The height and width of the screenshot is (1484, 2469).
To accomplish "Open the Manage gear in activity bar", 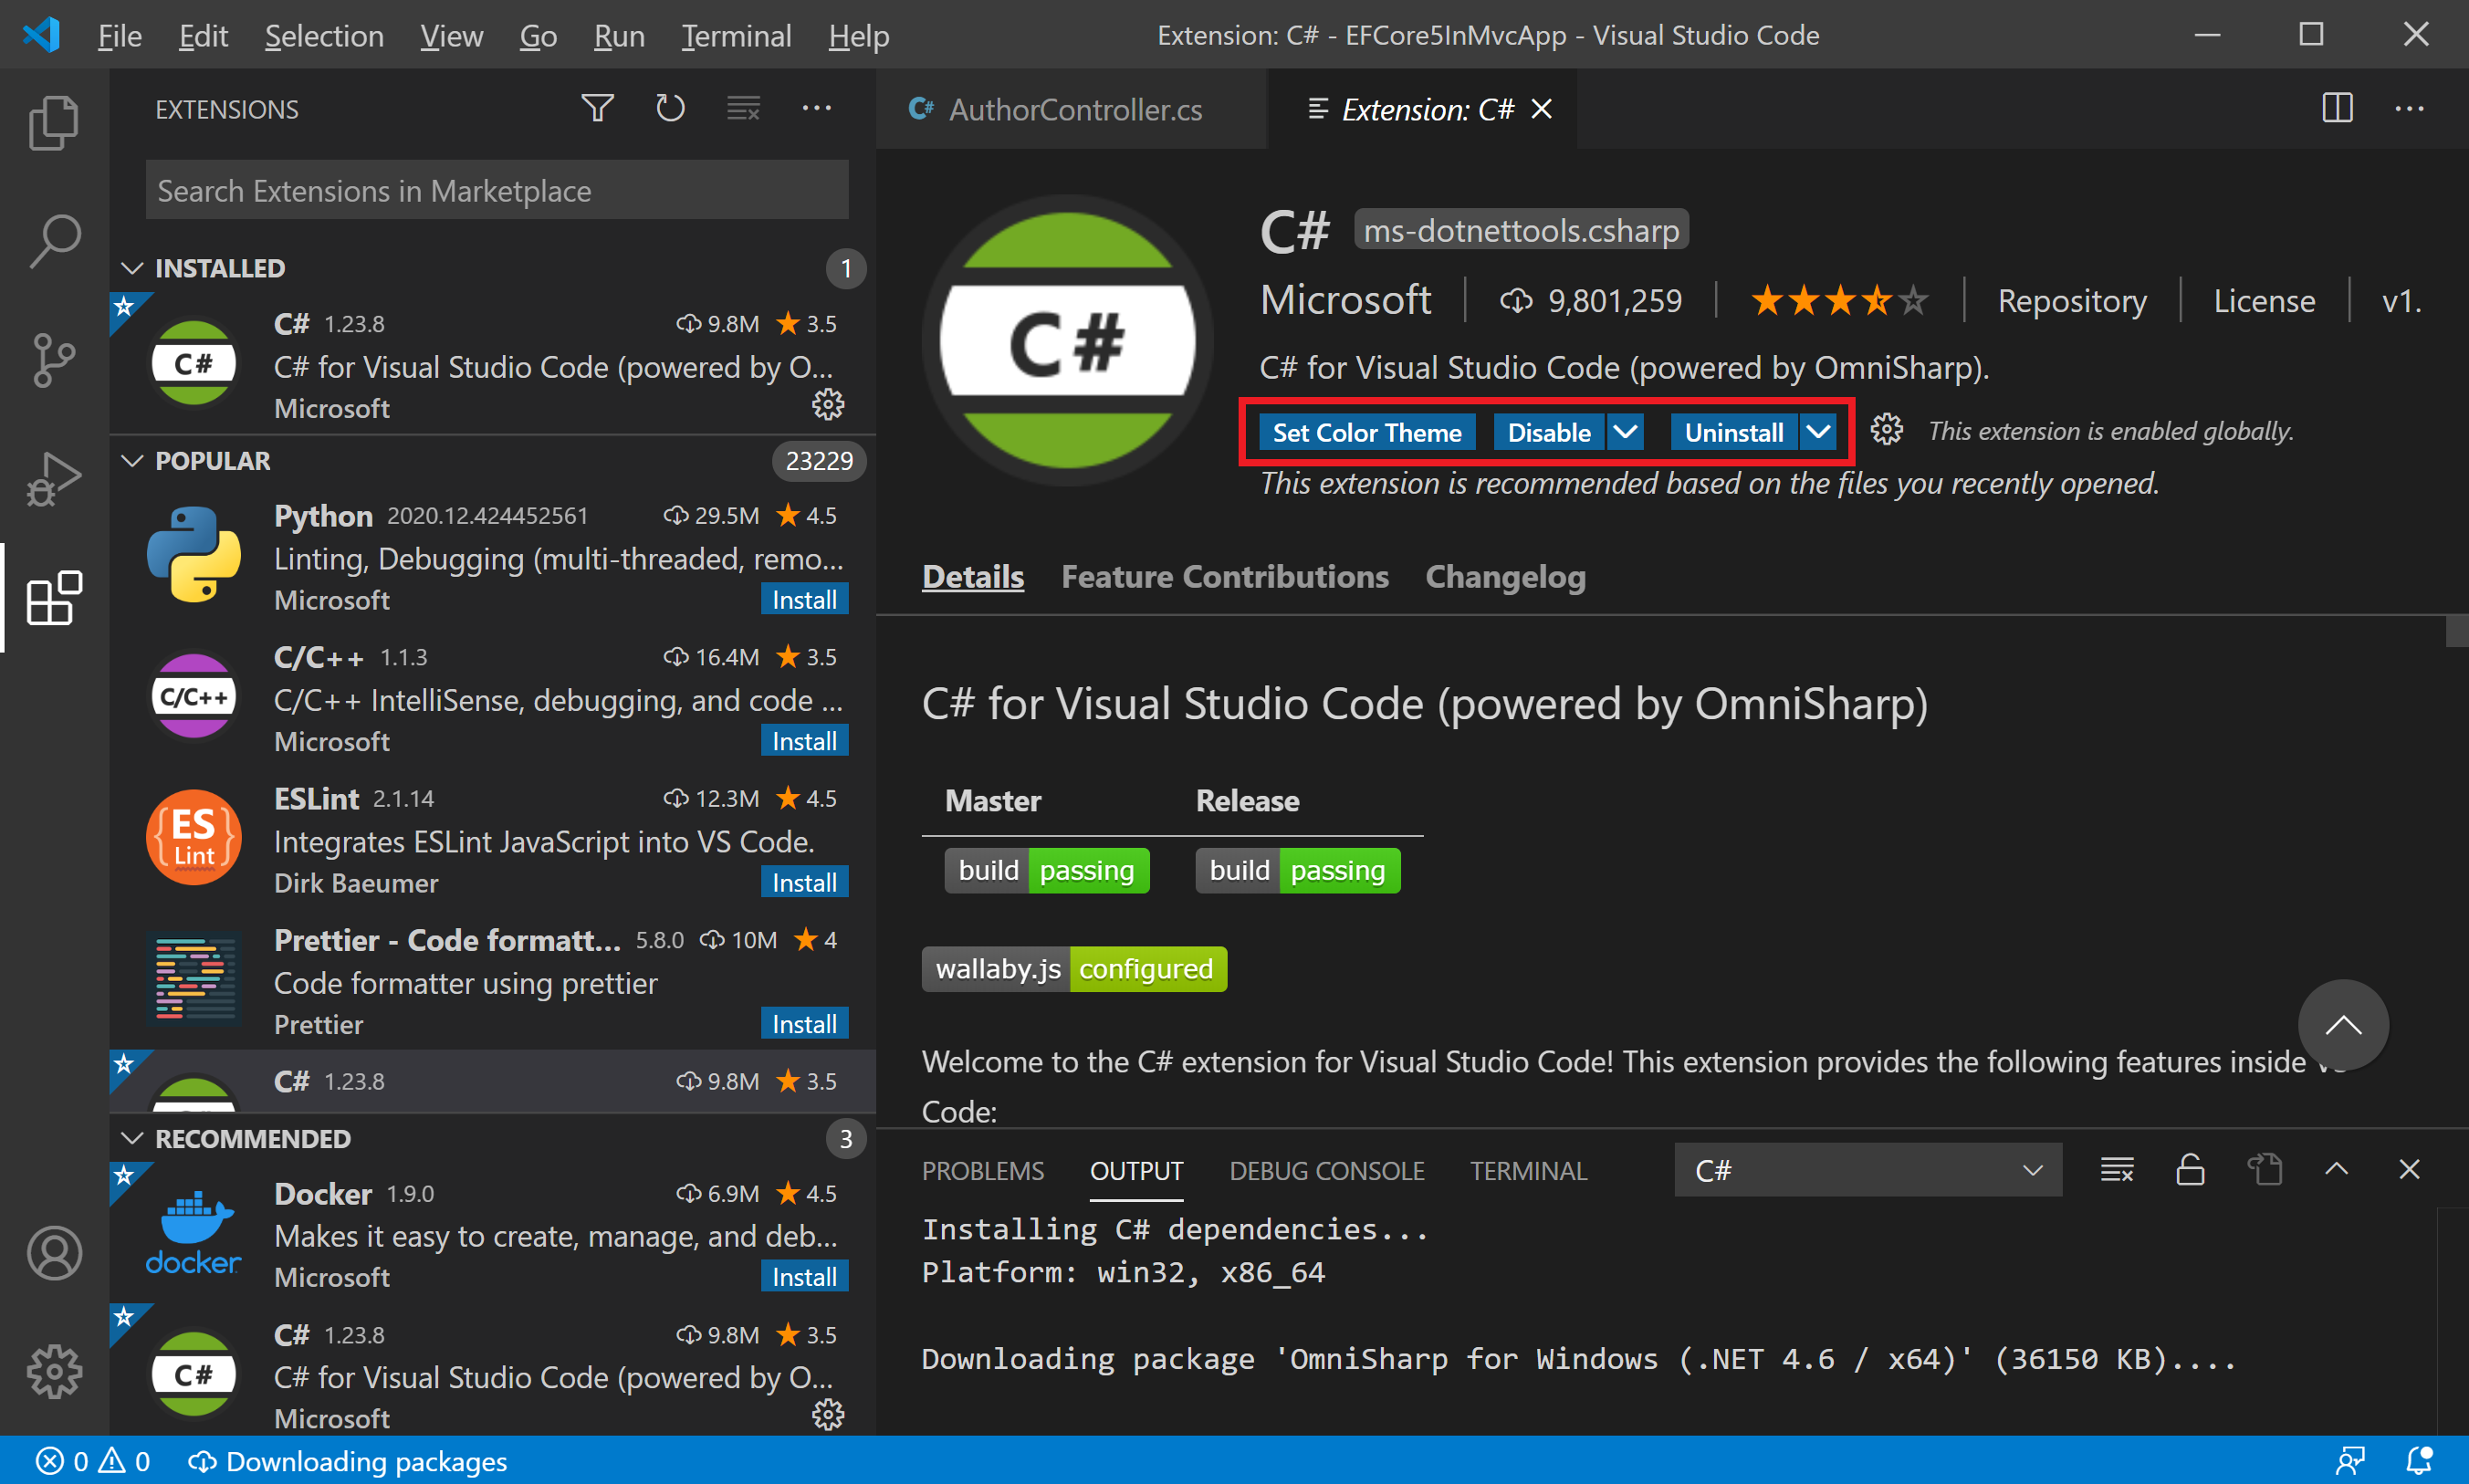I will [x=54, y=1371].
